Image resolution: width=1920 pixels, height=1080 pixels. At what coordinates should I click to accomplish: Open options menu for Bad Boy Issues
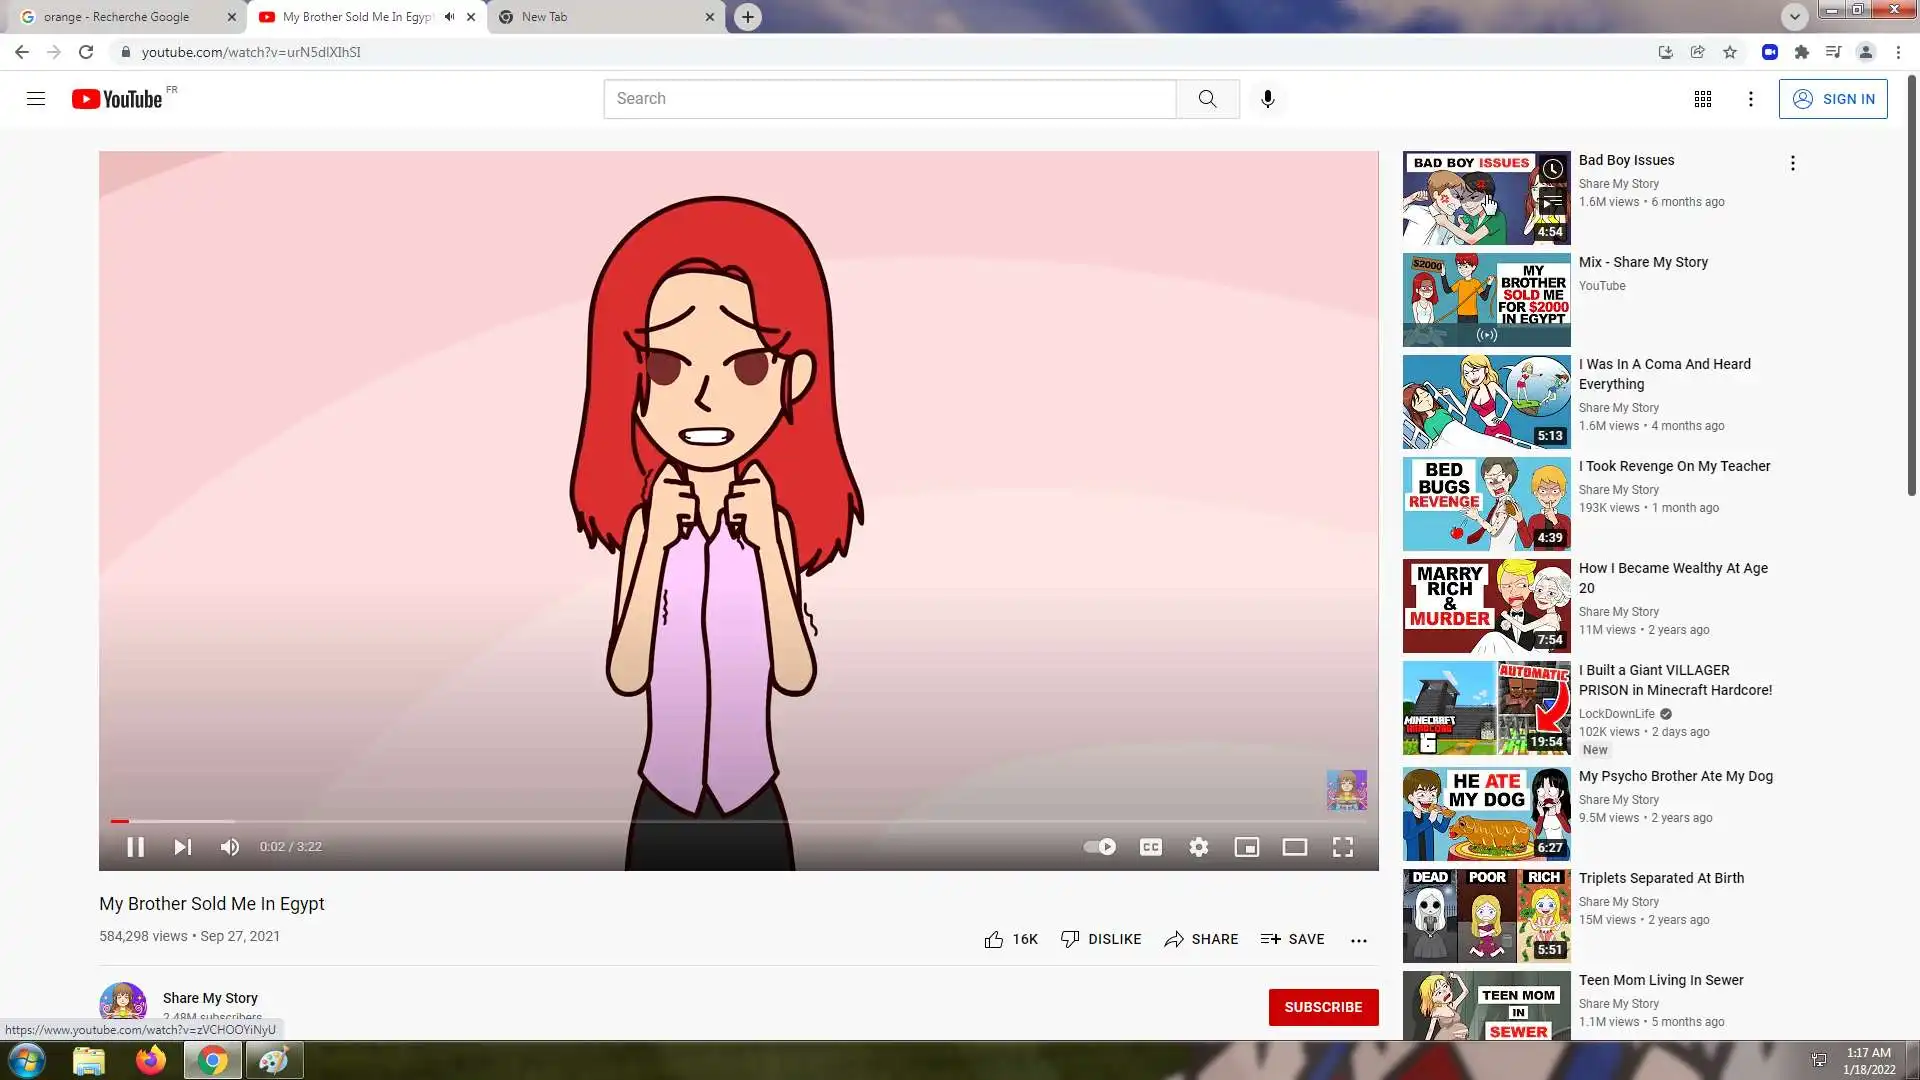pos(1792,163)
